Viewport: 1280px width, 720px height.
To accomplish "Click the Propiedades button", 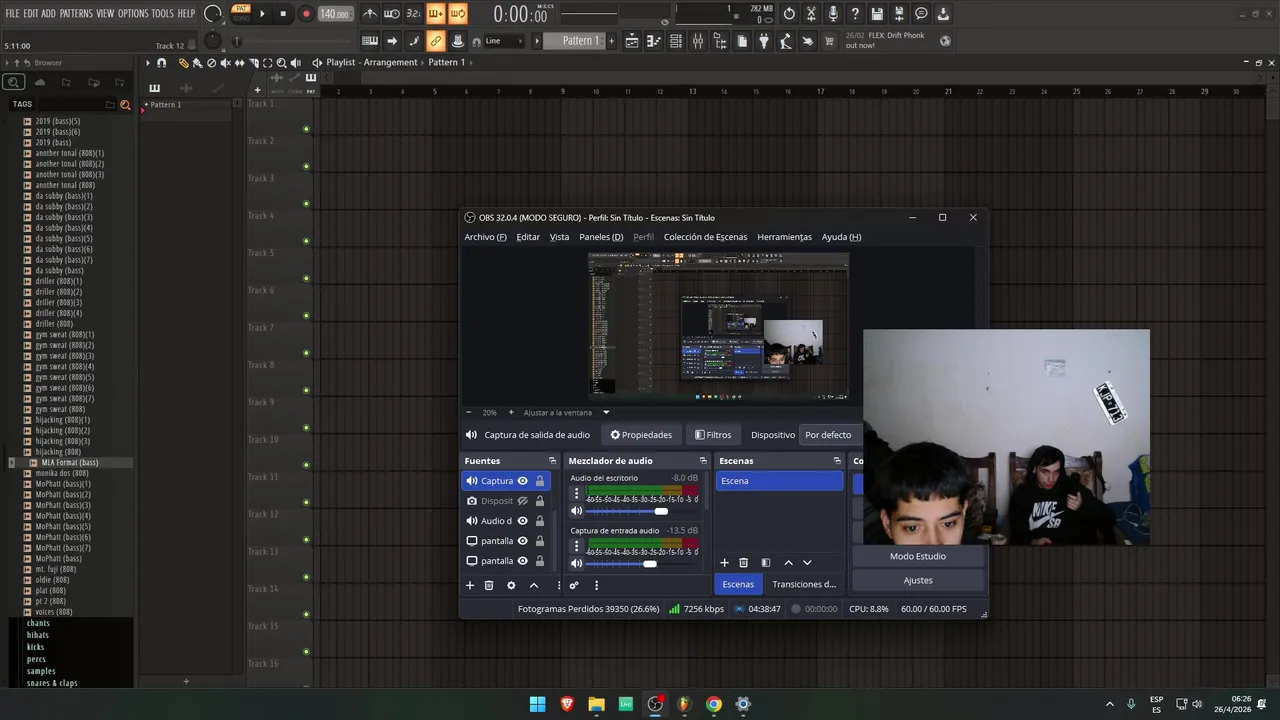I will click(x=641, y=435).
